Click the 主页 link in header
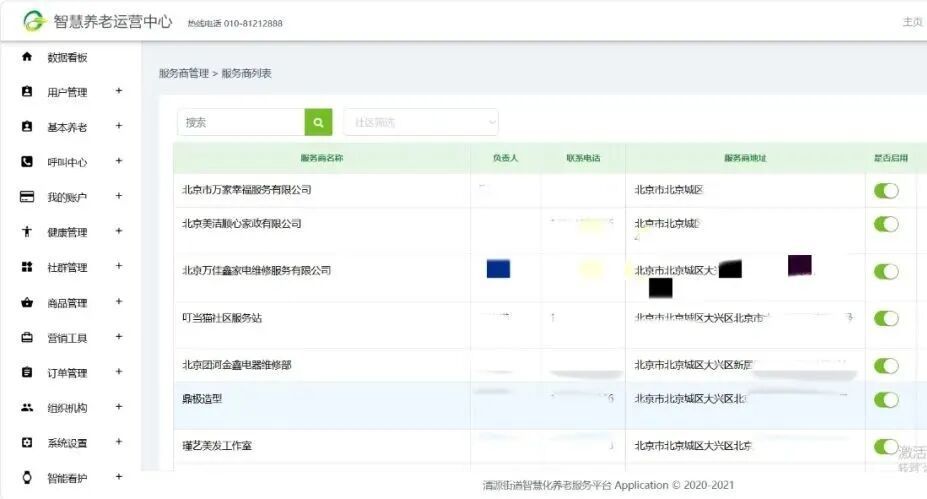The image size is (927, 499). [x=912, y=22]
